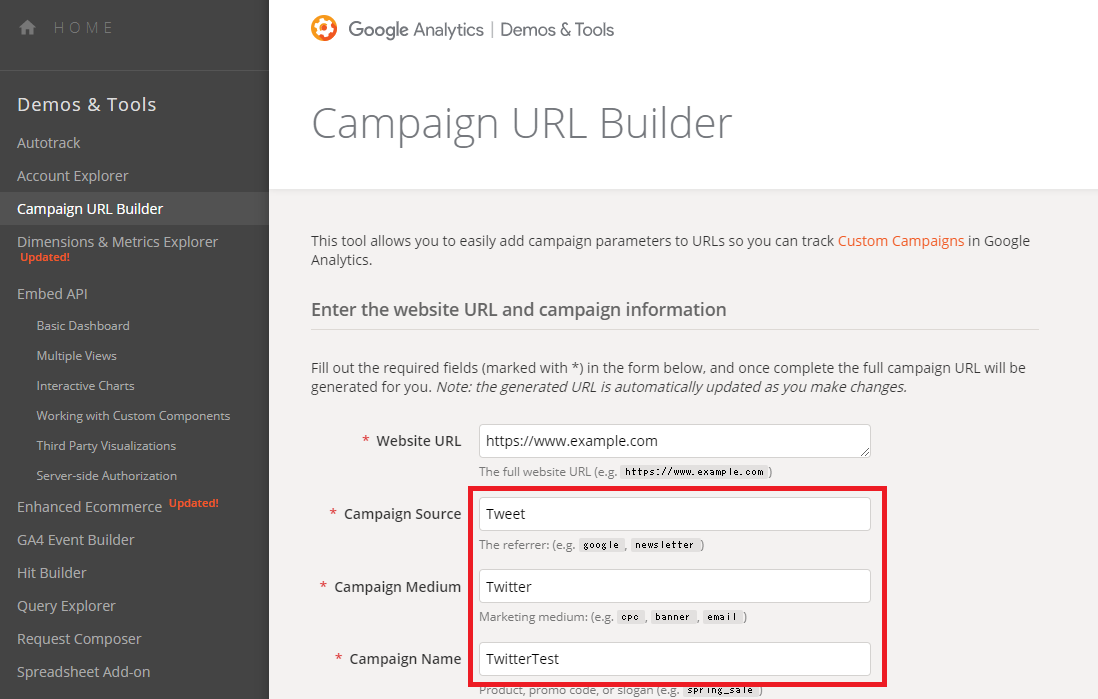Click the 'banner' medium example text

[x=672, y=617]
